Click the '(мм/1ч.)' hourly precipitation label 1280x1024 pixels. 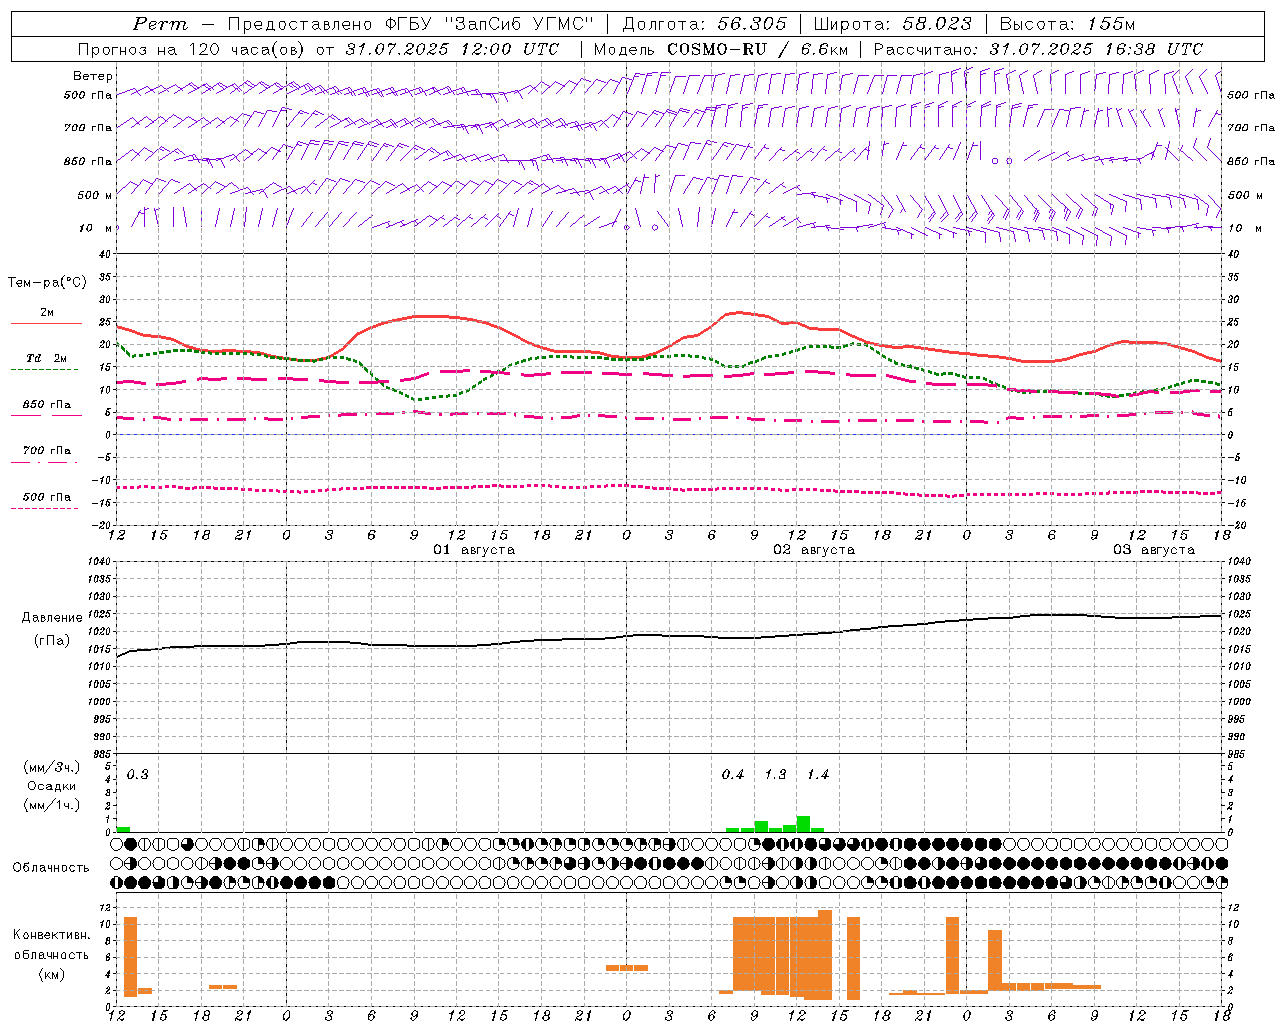(52, 805)
